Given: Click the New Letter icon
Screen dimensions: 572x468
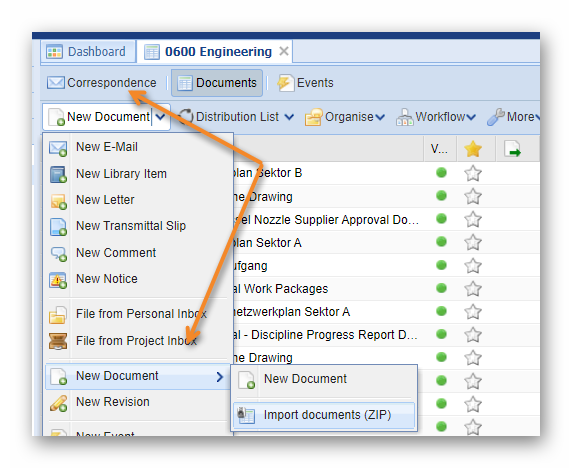Looking at the screenshot, I should [x=58, y=201].
